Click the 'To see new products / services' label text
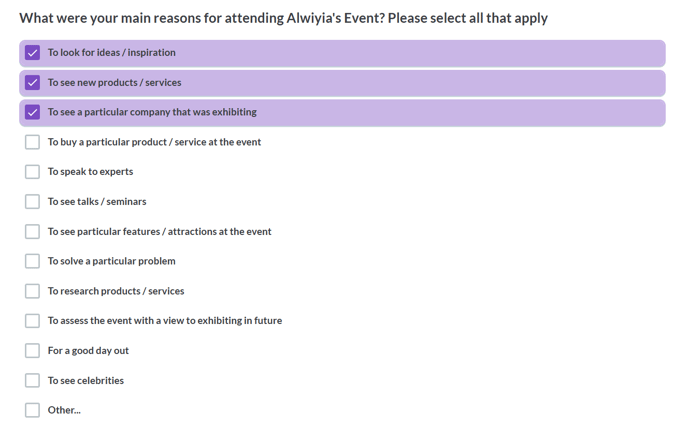Screen dimensions: 688x428 coord(114,83)
